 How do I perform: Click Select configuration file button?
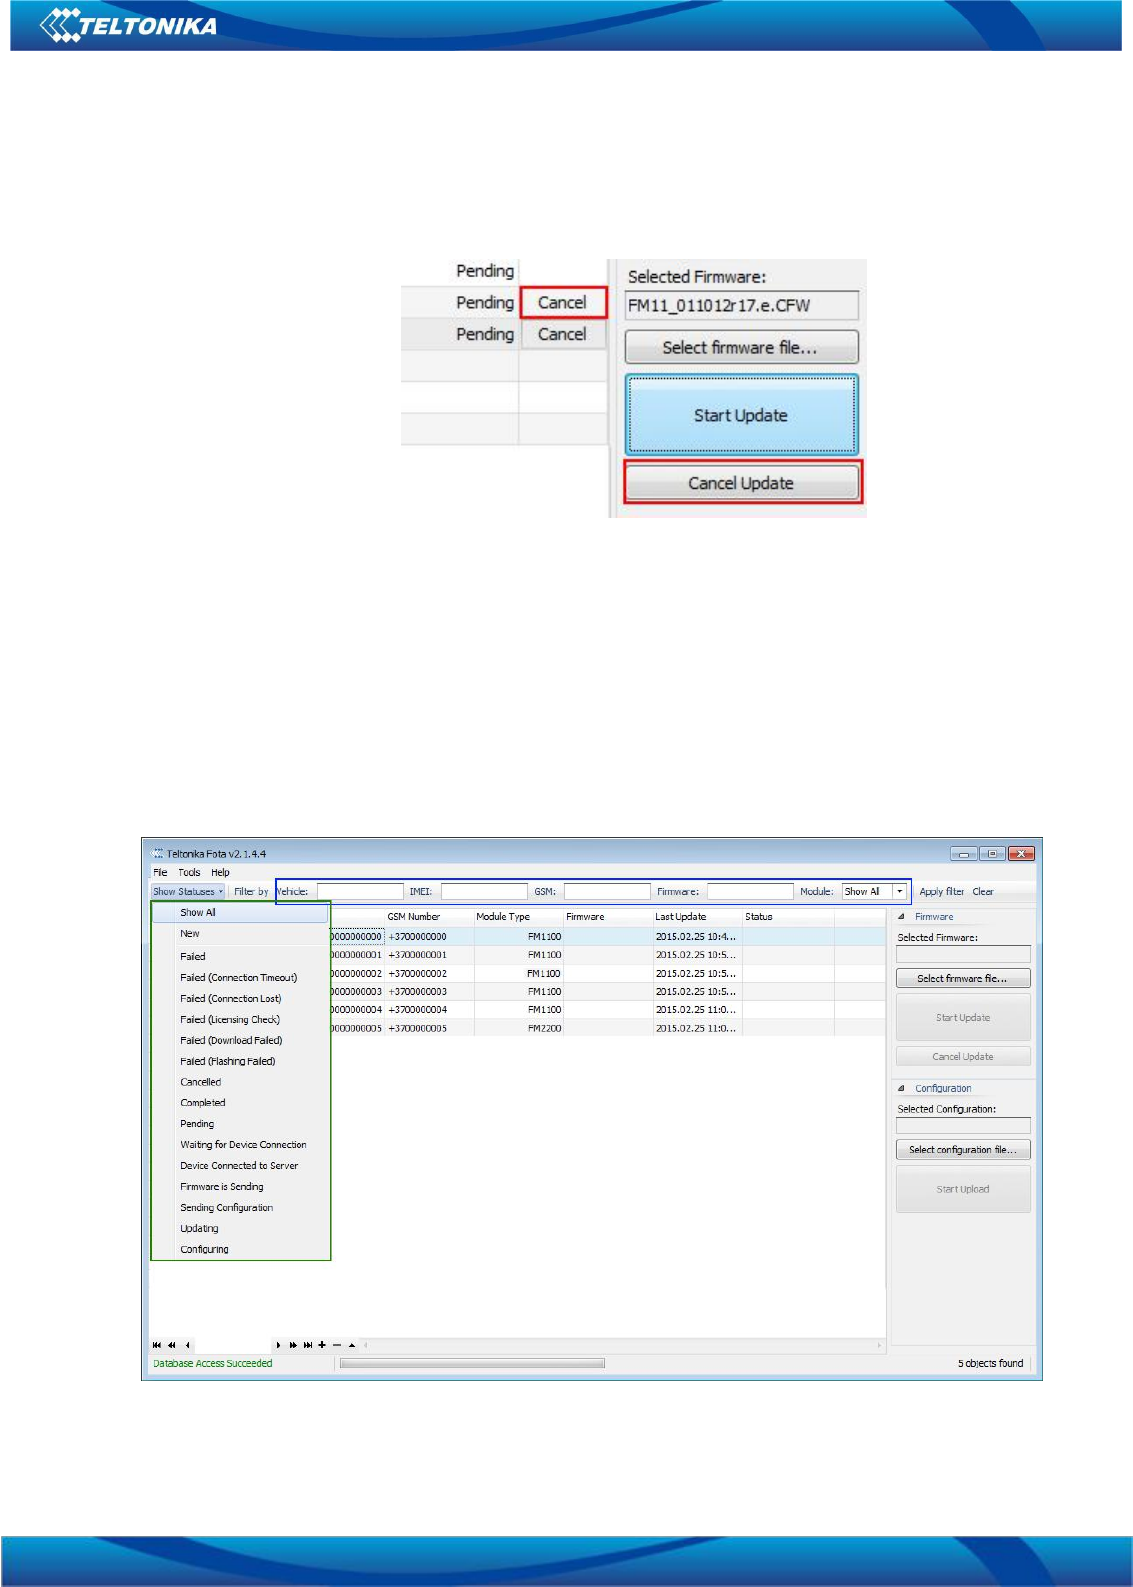[963, 1150]
